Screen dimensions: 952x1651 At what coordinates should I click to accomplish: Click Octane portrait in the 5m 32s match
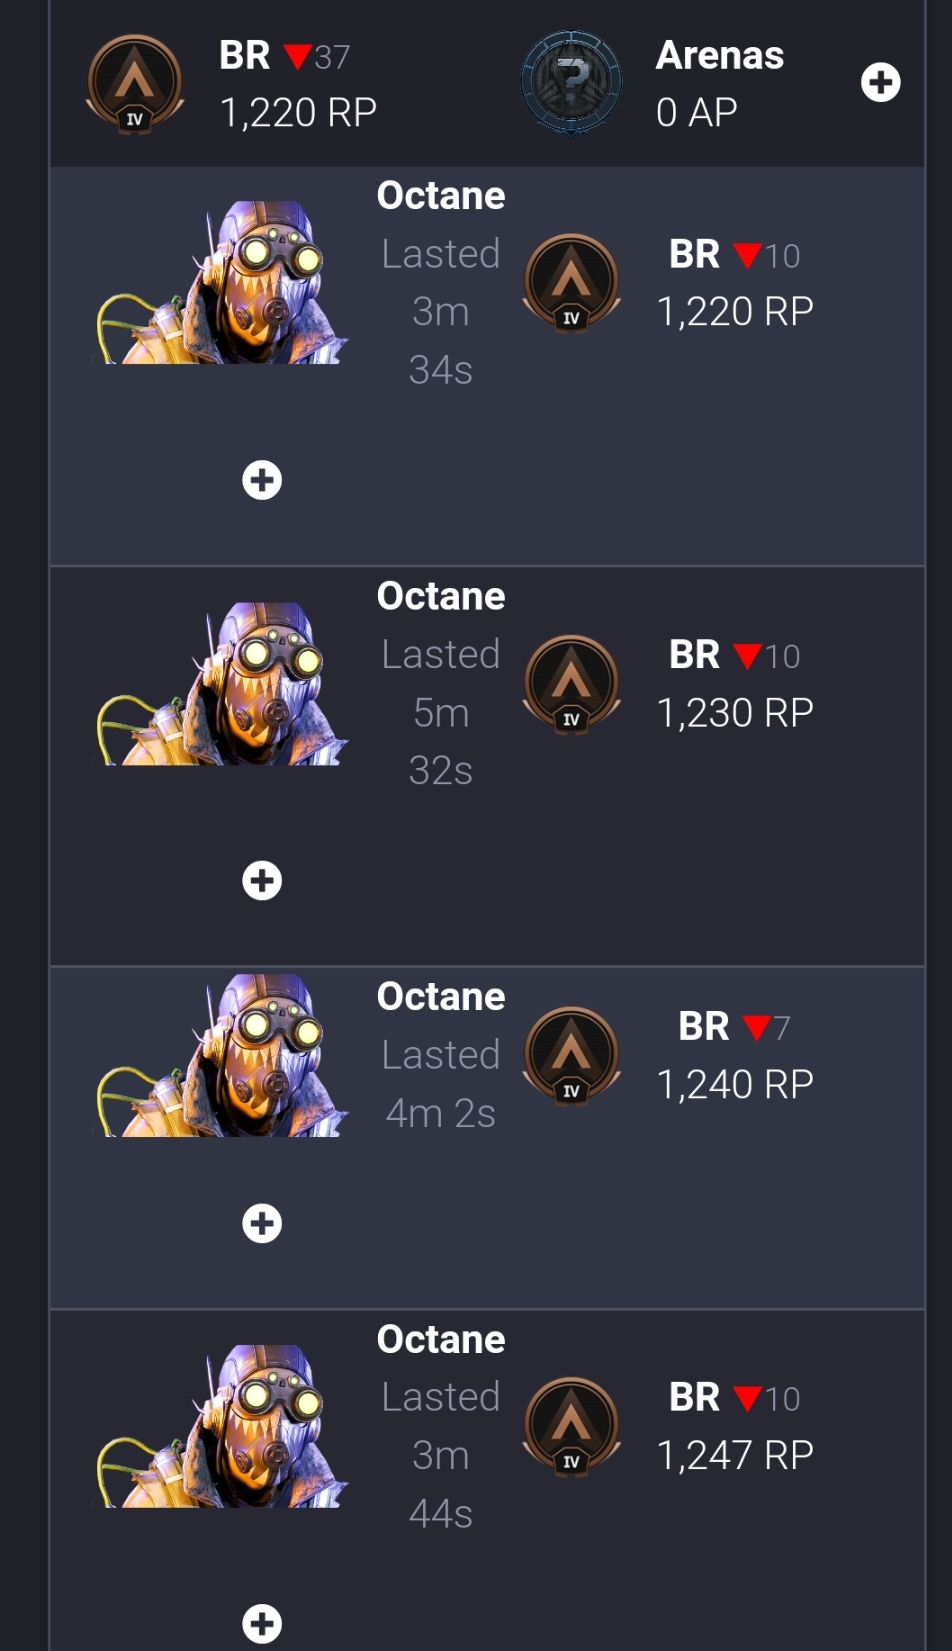pyautogui.click(x=222, y=684)
